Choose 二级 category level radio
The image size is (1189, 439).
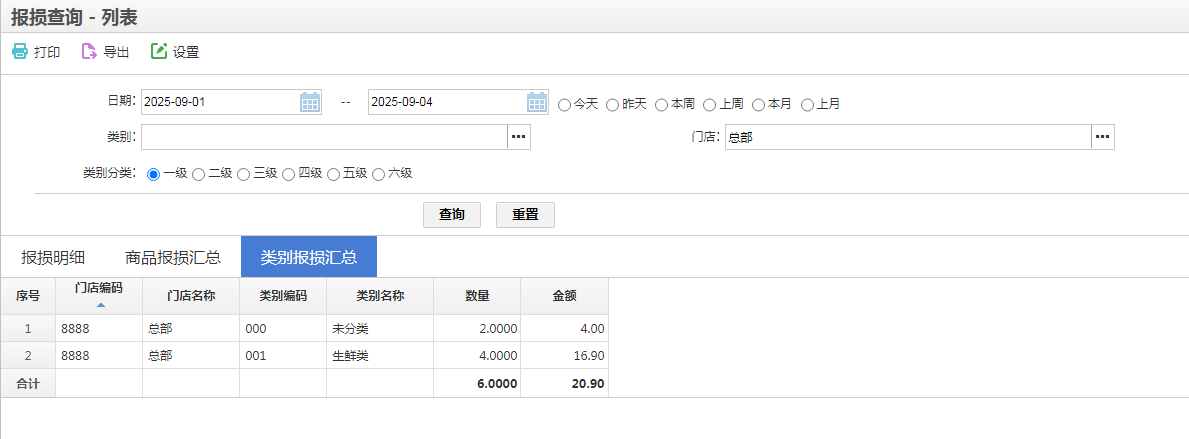[199, 174]
